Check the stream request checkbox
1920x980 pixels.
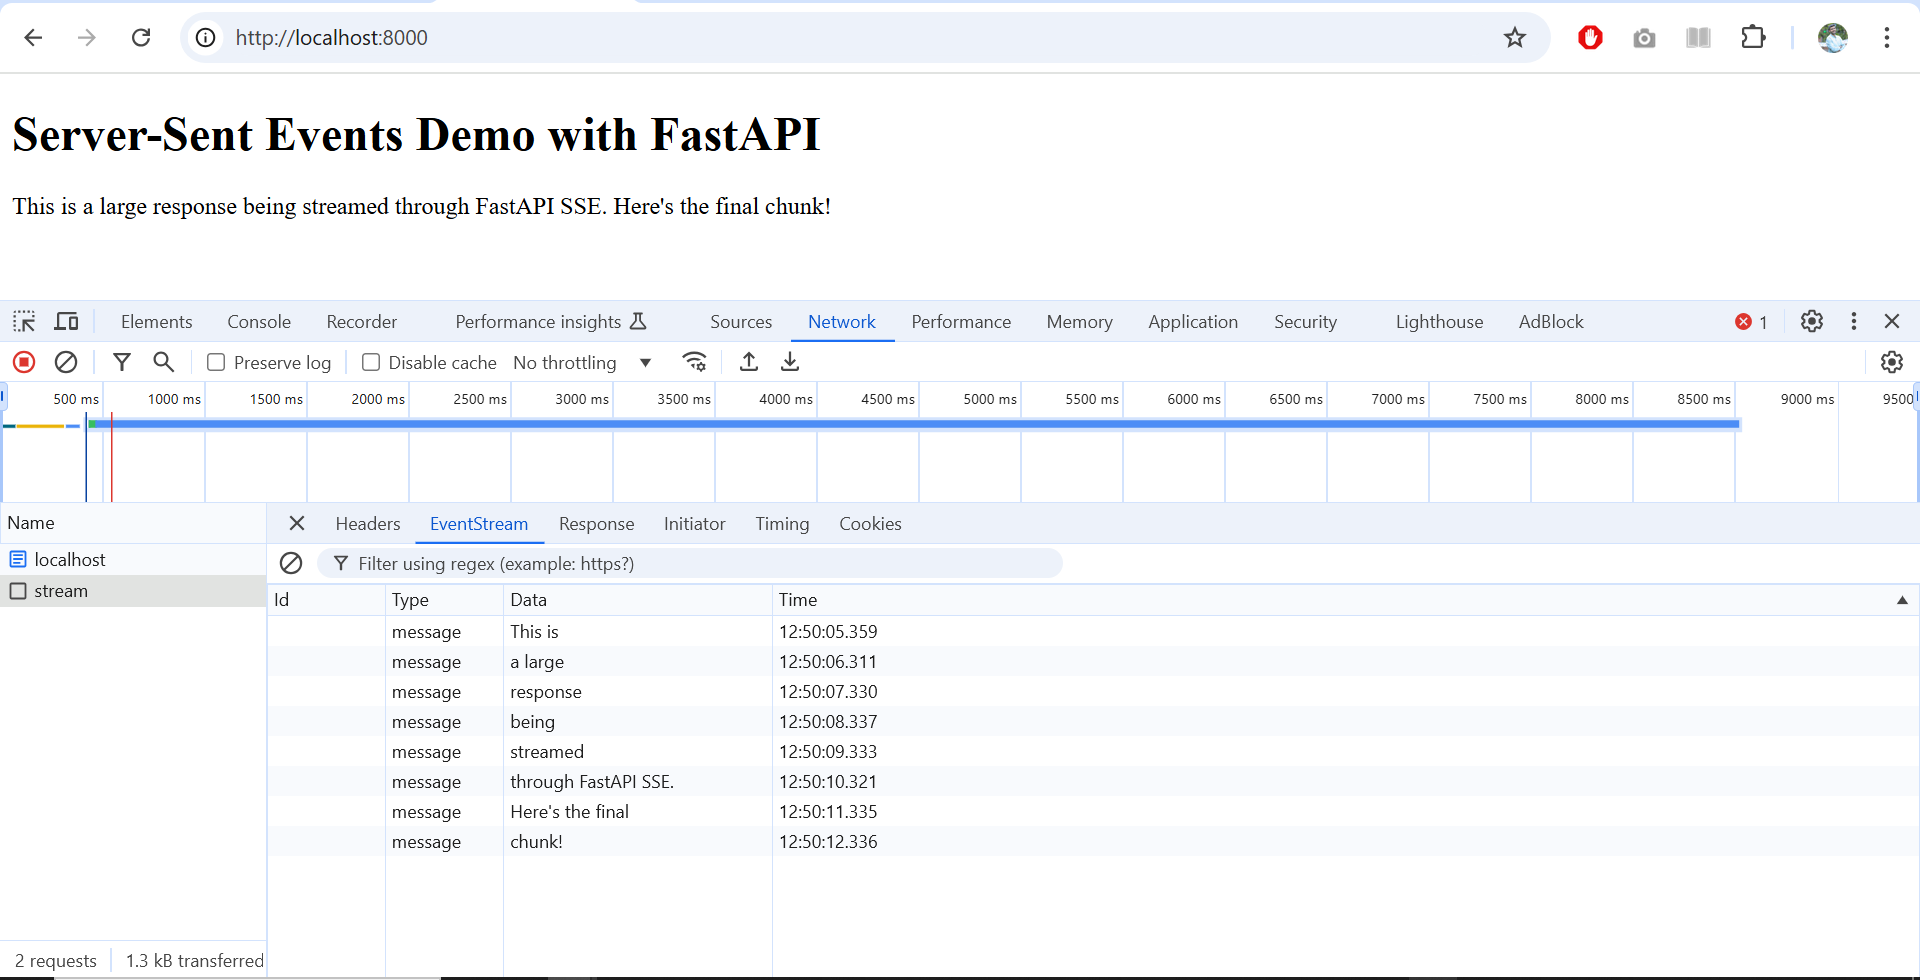point(18,591)
